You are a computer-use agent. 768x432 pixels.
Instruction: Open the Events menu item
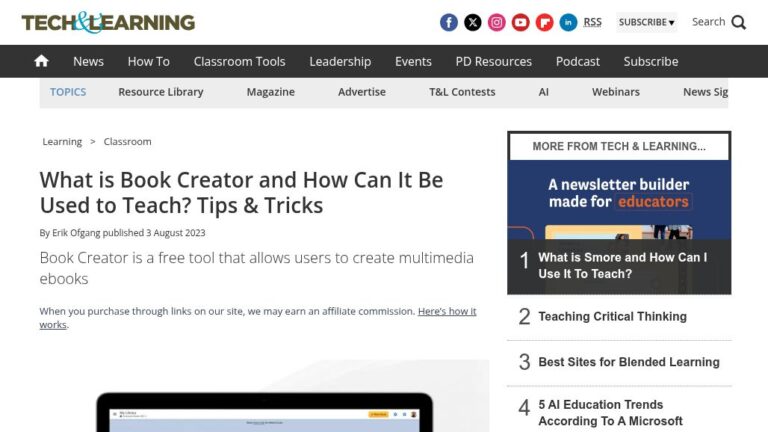(413, 61)
